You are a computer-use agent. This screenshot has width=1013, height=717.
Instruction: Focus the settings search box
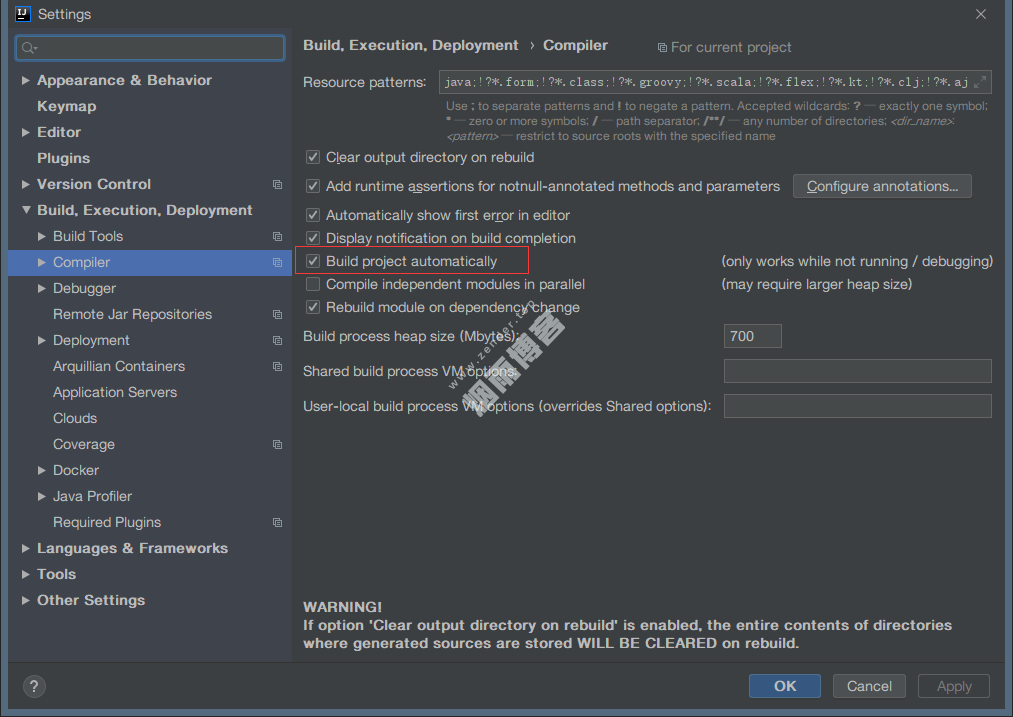150,48
